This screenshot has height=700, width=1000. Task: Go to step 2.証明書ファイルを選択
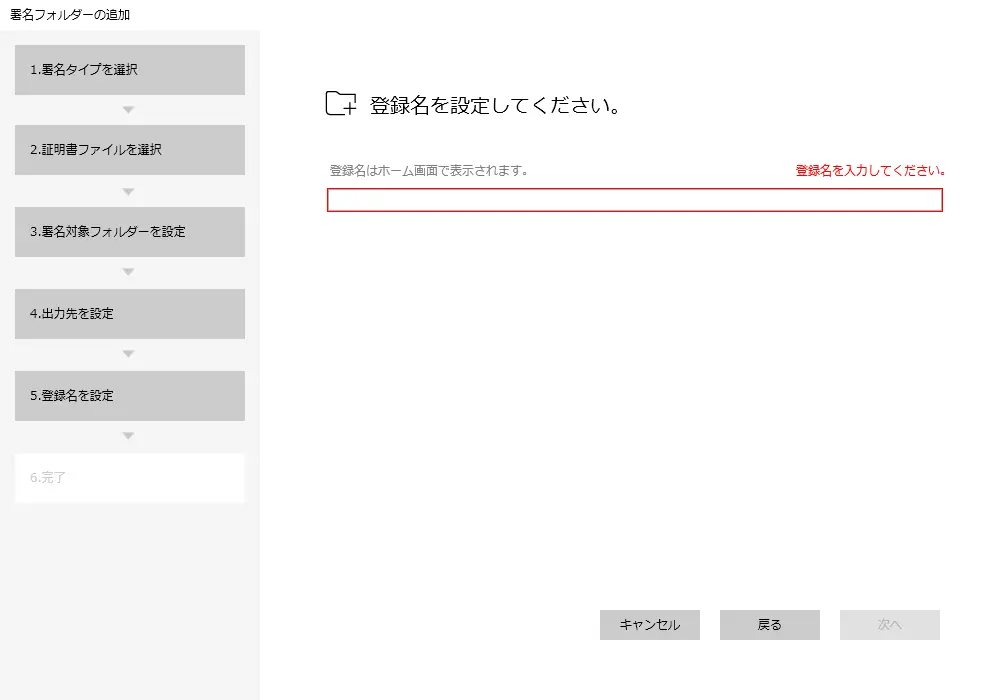click(x=130, y=150)
